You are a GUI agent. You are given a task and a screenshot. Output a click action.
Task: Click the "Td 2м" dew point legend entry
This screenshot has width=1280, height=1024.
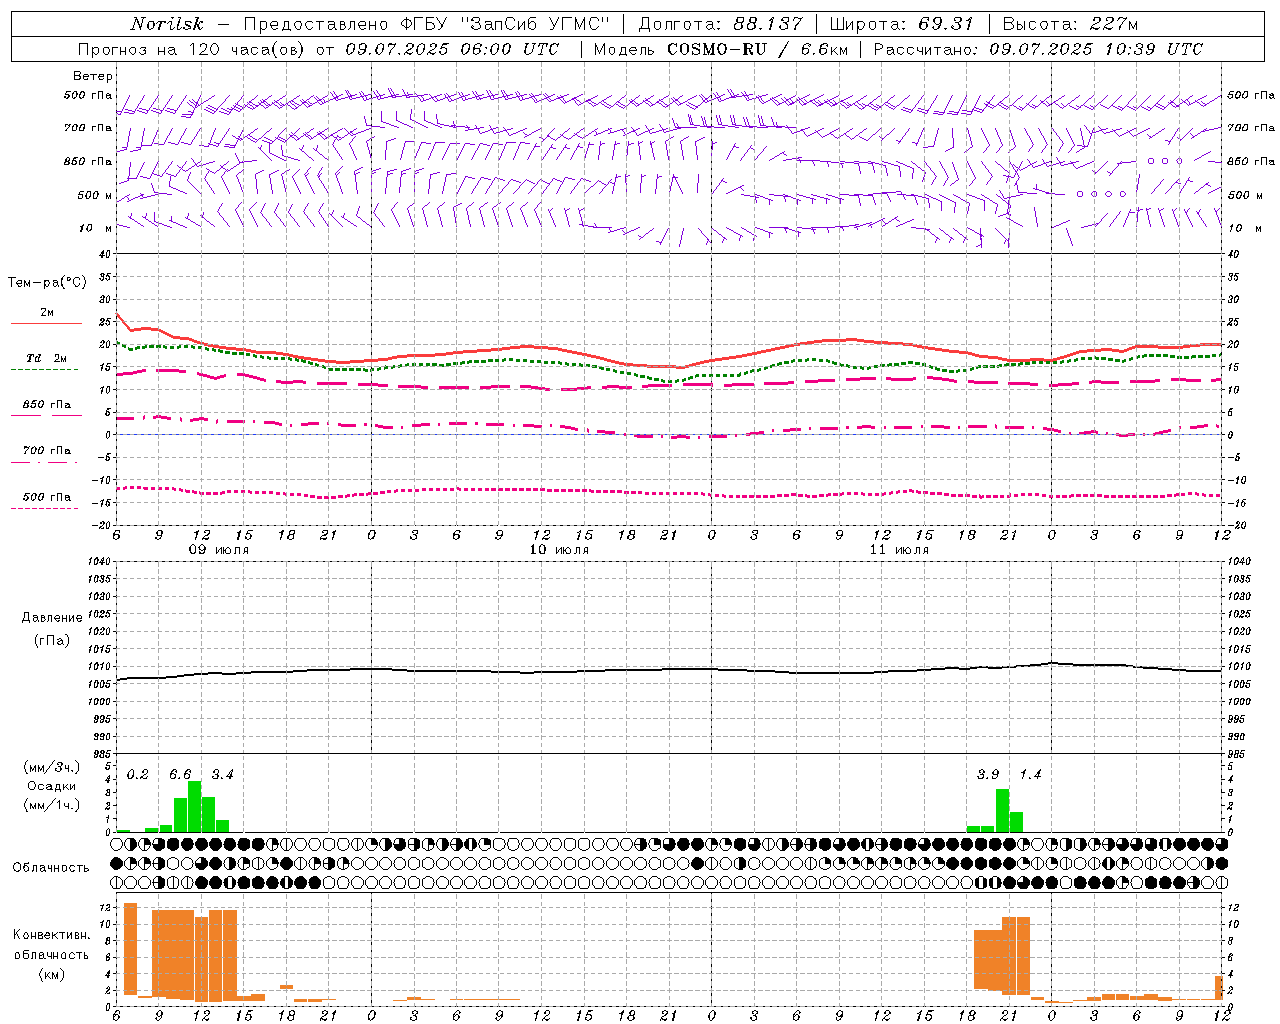[46, 358]
